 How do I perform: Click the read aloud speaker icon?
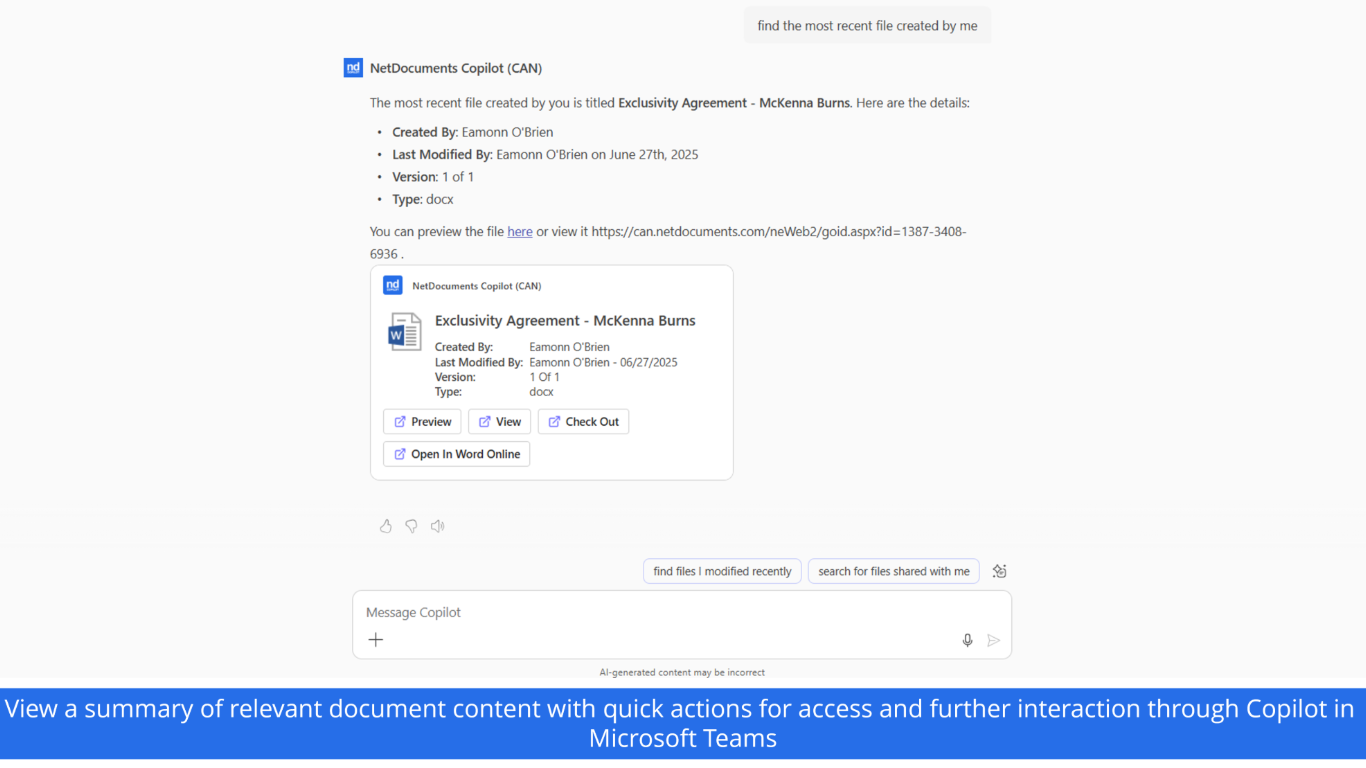[x=437, y=526]
